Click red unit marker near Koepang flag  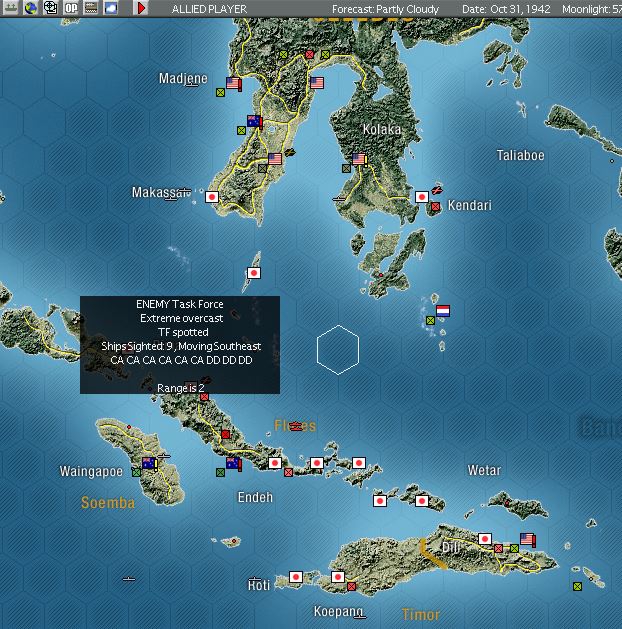352,586
